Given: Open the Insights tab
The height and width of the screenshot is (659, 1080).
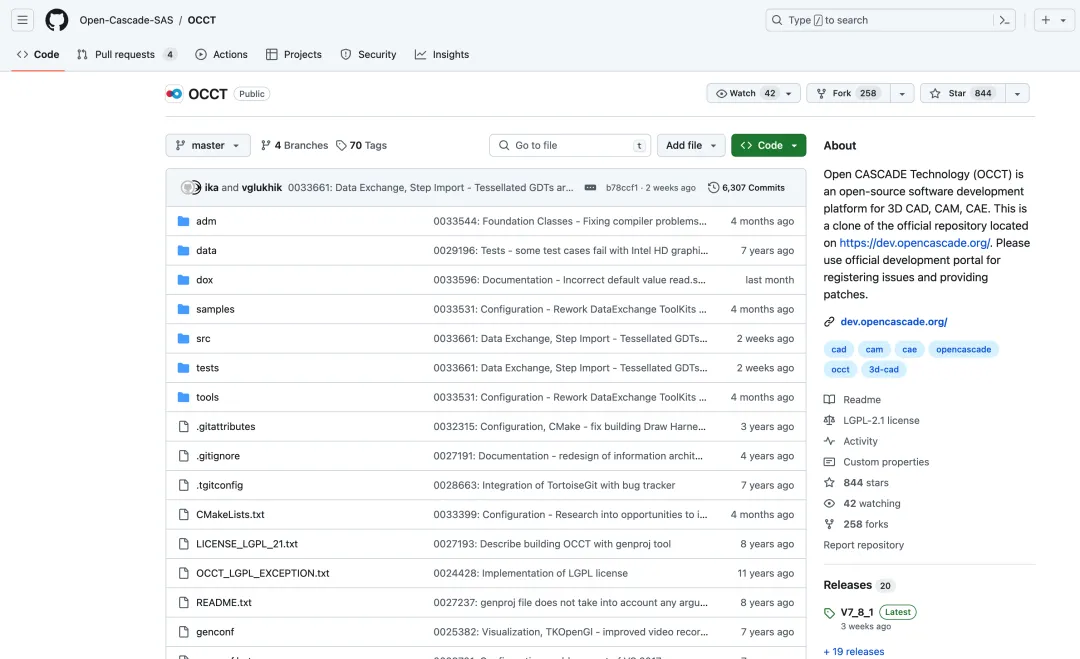Looking at the screenshot, I should [x=442, y=54].
